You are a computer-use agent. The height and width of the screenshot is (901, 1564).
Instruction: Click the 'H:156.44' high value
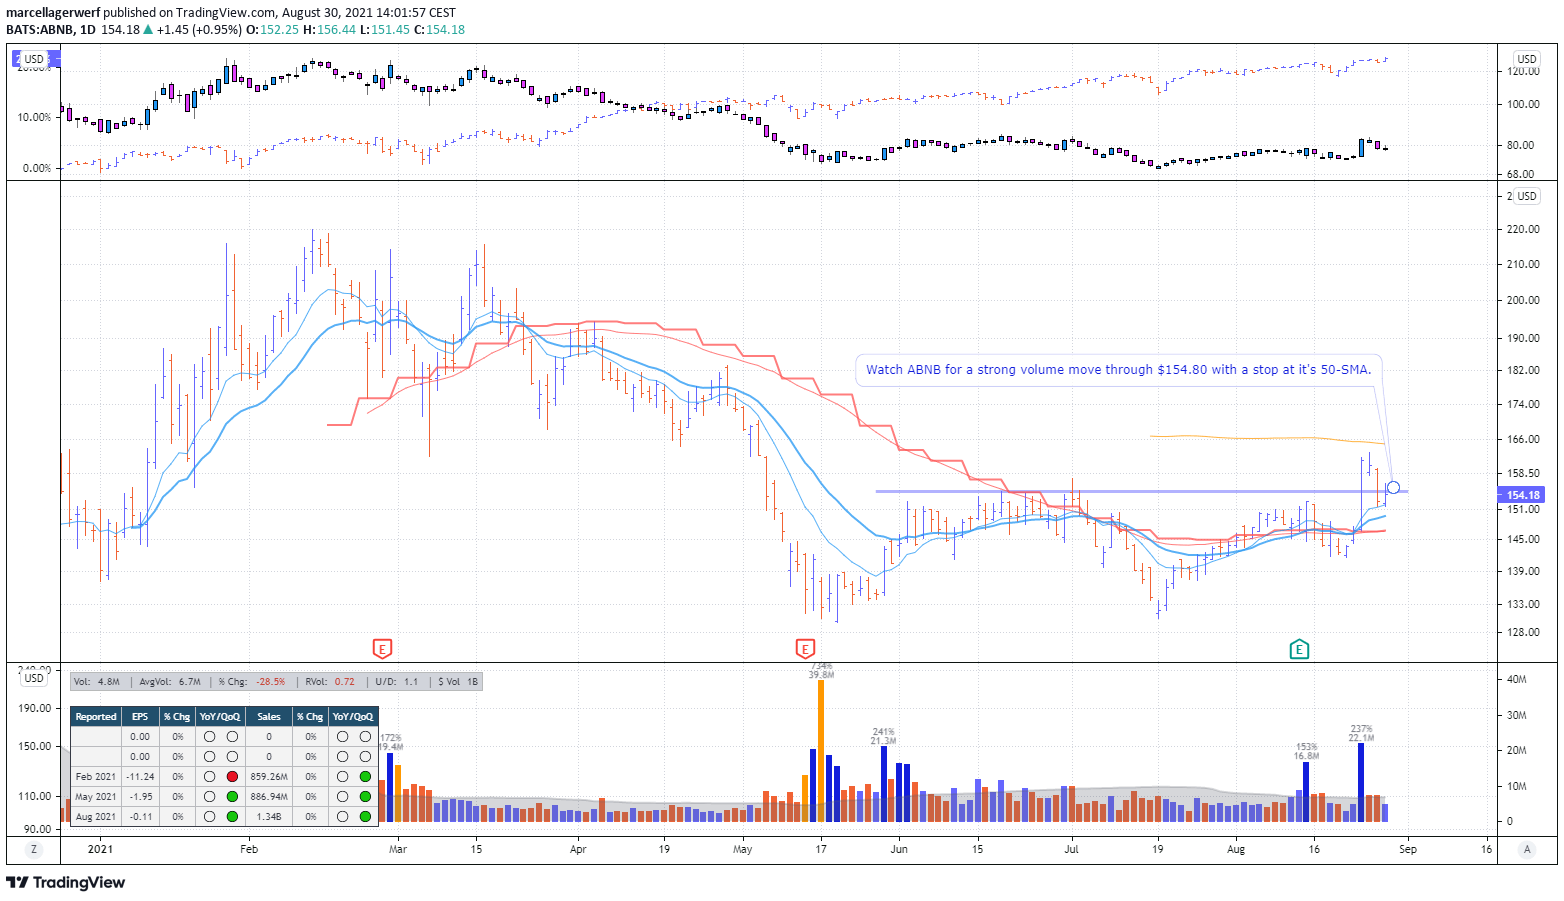(x=329, y=30)
